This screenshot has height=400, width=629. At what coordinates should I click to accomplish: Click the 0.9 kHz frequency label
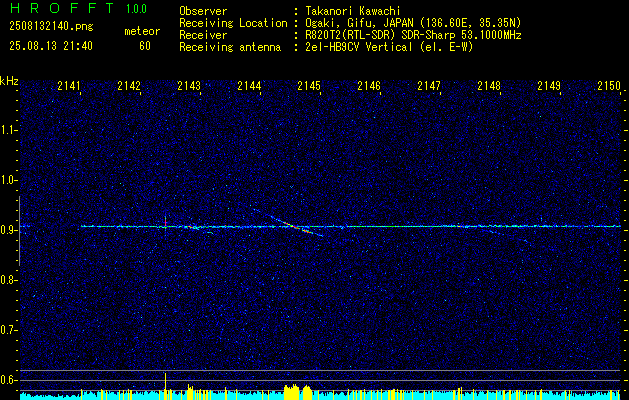click(x=8, y=230)
